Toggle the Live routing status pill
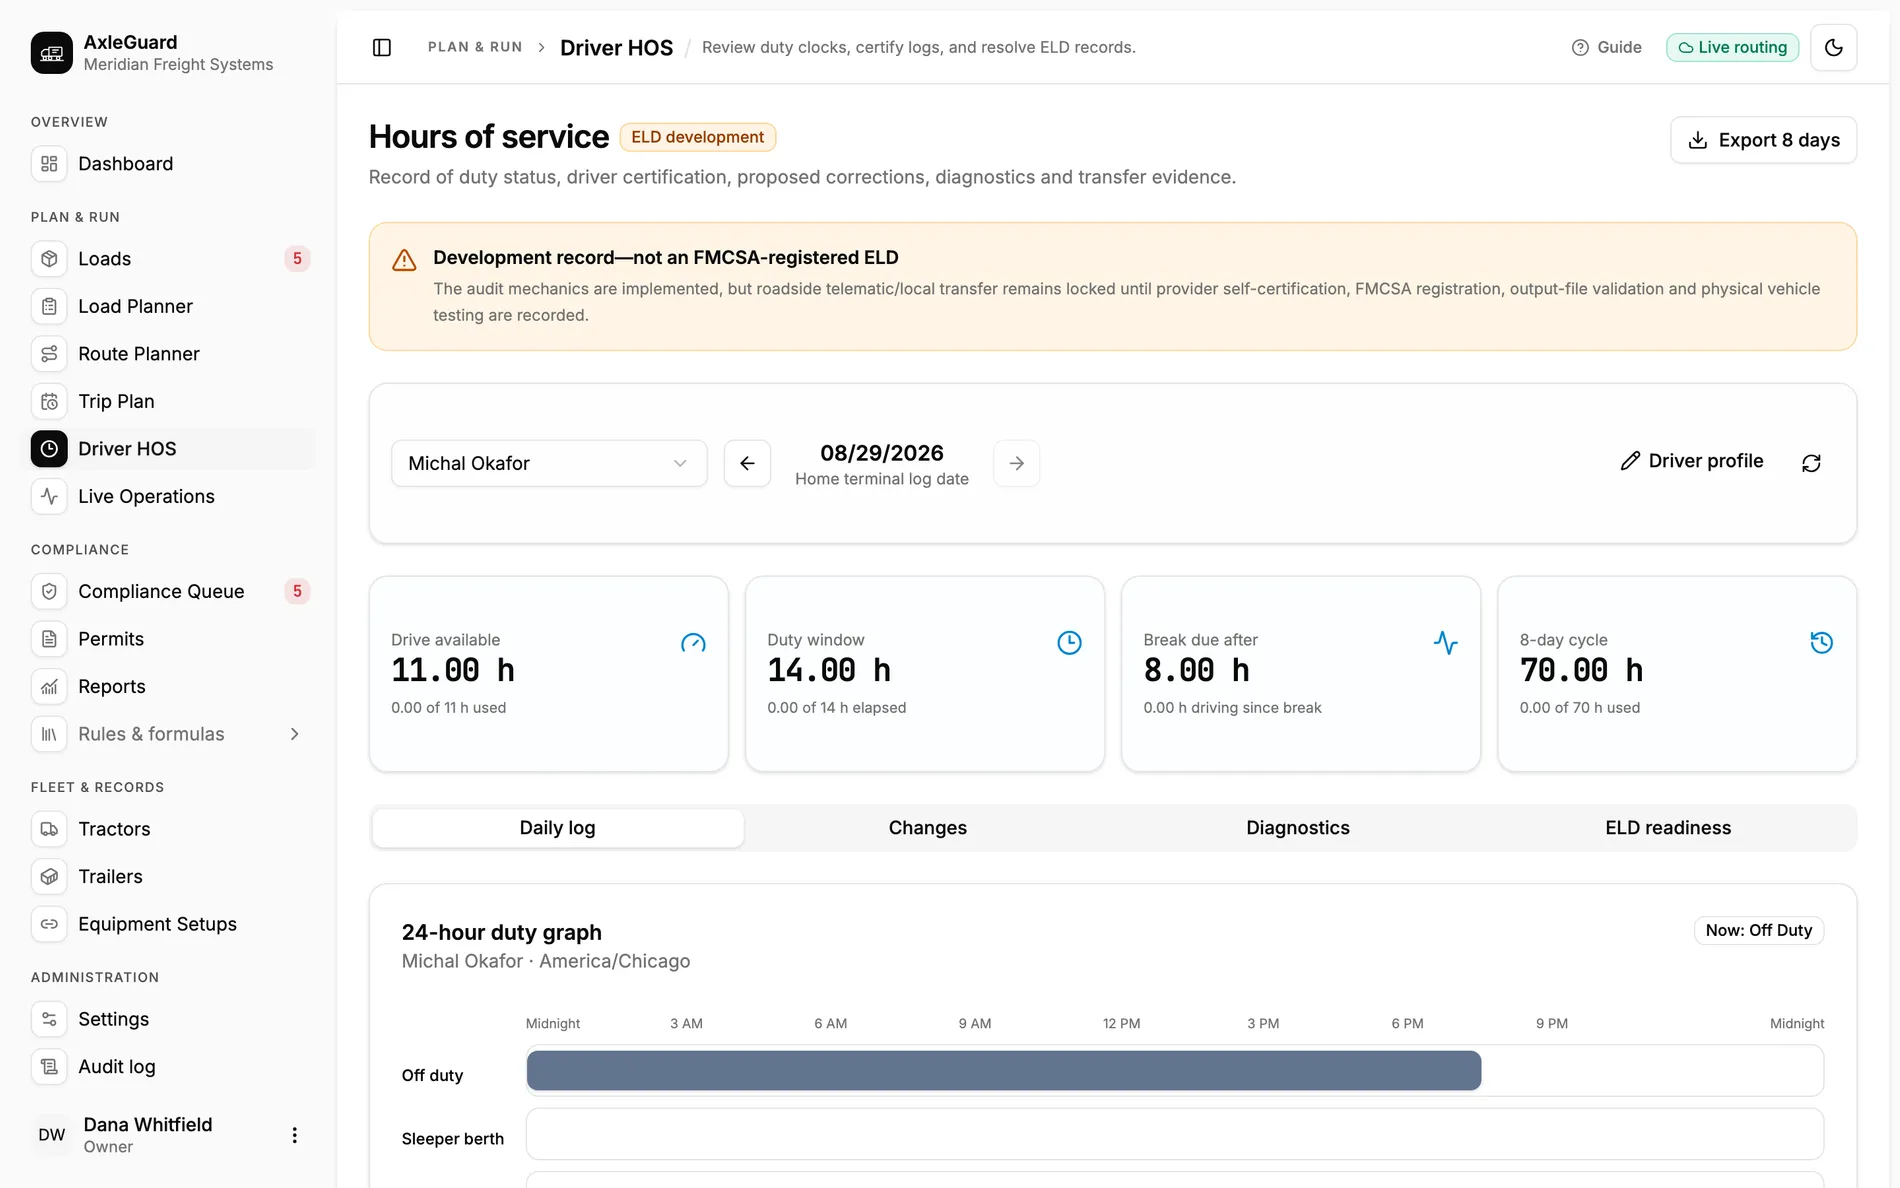The image size is (1900, 1188). [x=1732, y=47]
